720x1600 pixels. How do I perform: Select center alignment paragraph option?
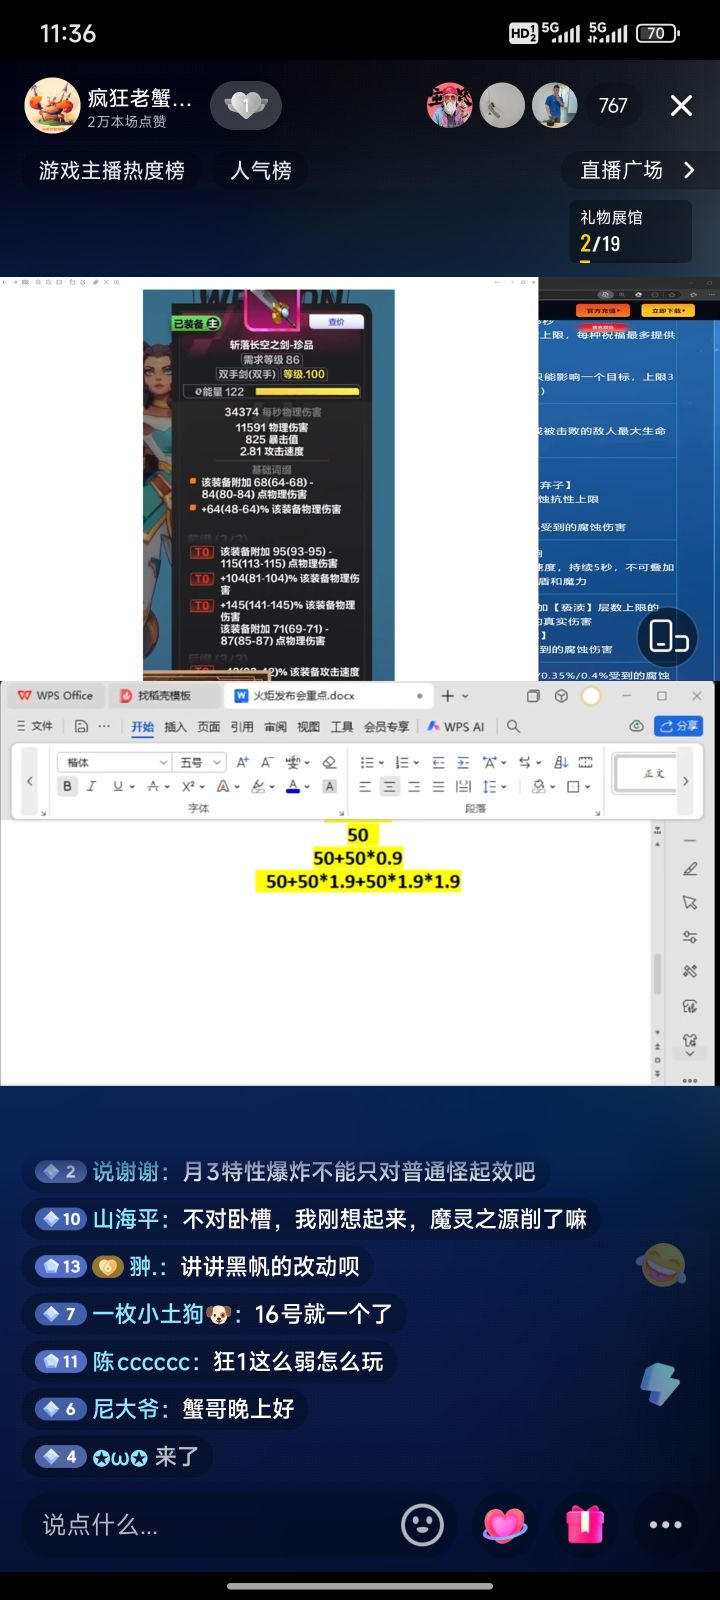[x=389, y=787]
